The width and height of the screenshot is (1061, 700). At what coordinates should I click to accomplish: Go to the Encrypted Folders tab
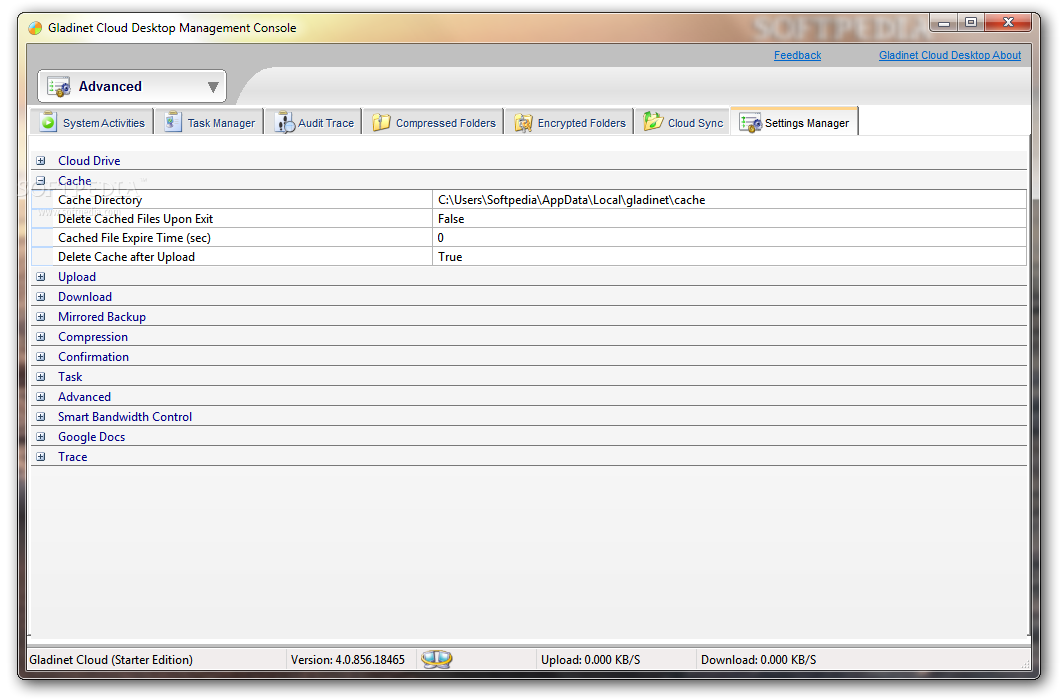570,122
